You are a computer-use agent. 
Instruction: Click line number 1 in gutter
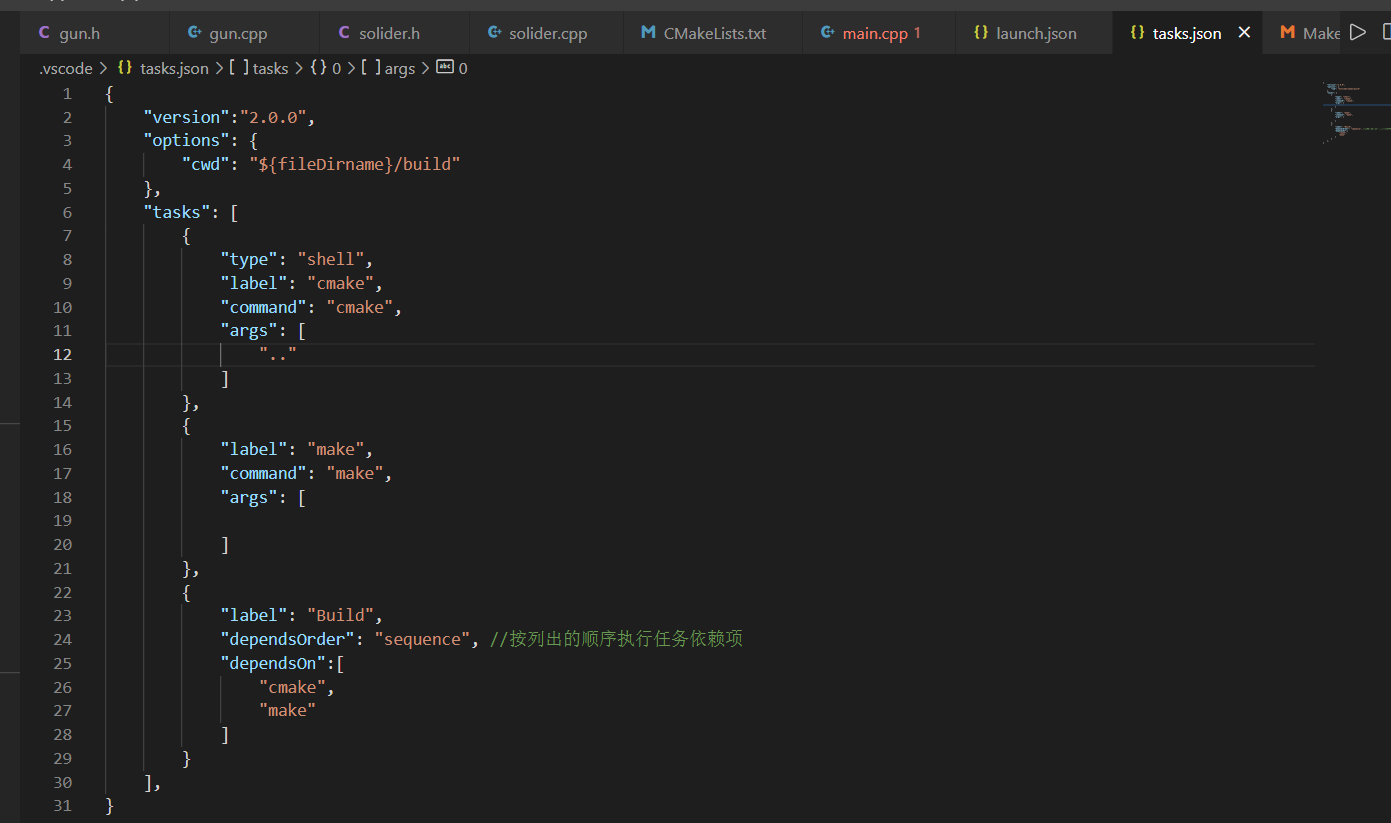pos(67,94)
